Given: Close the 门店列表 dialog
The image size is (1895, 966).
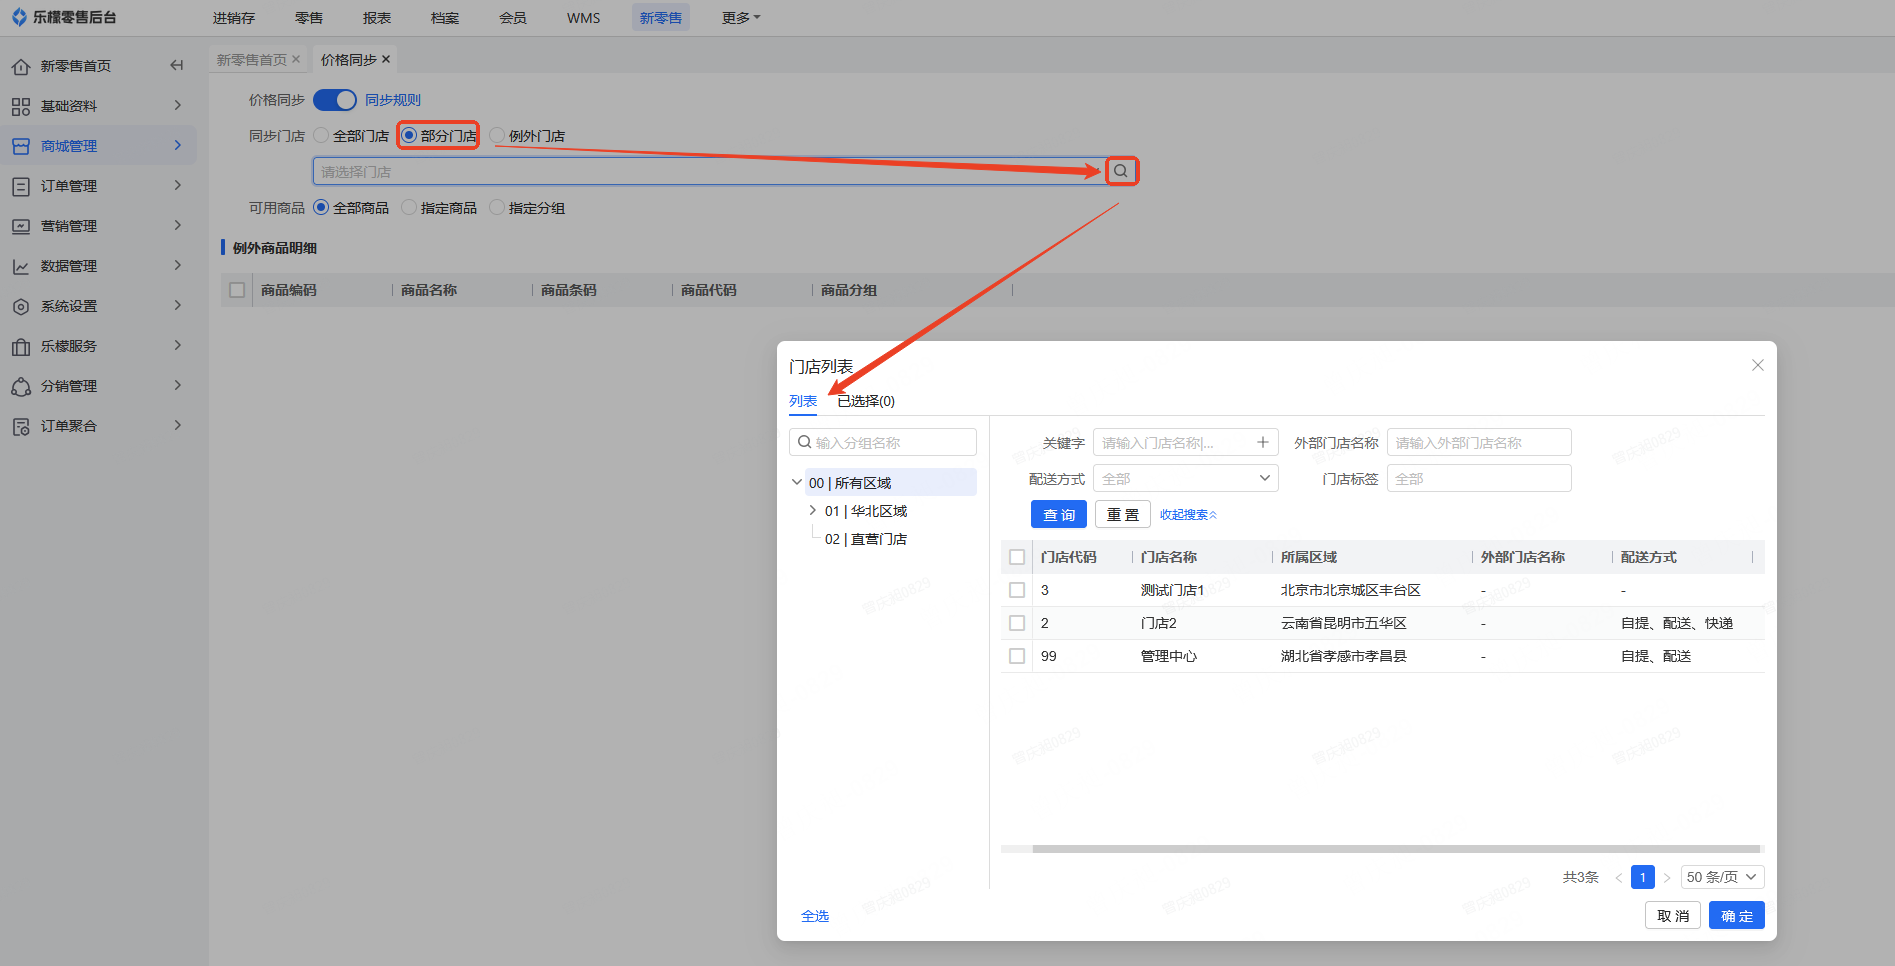Looking at the screenshot, I should (x=1757, y=365).
